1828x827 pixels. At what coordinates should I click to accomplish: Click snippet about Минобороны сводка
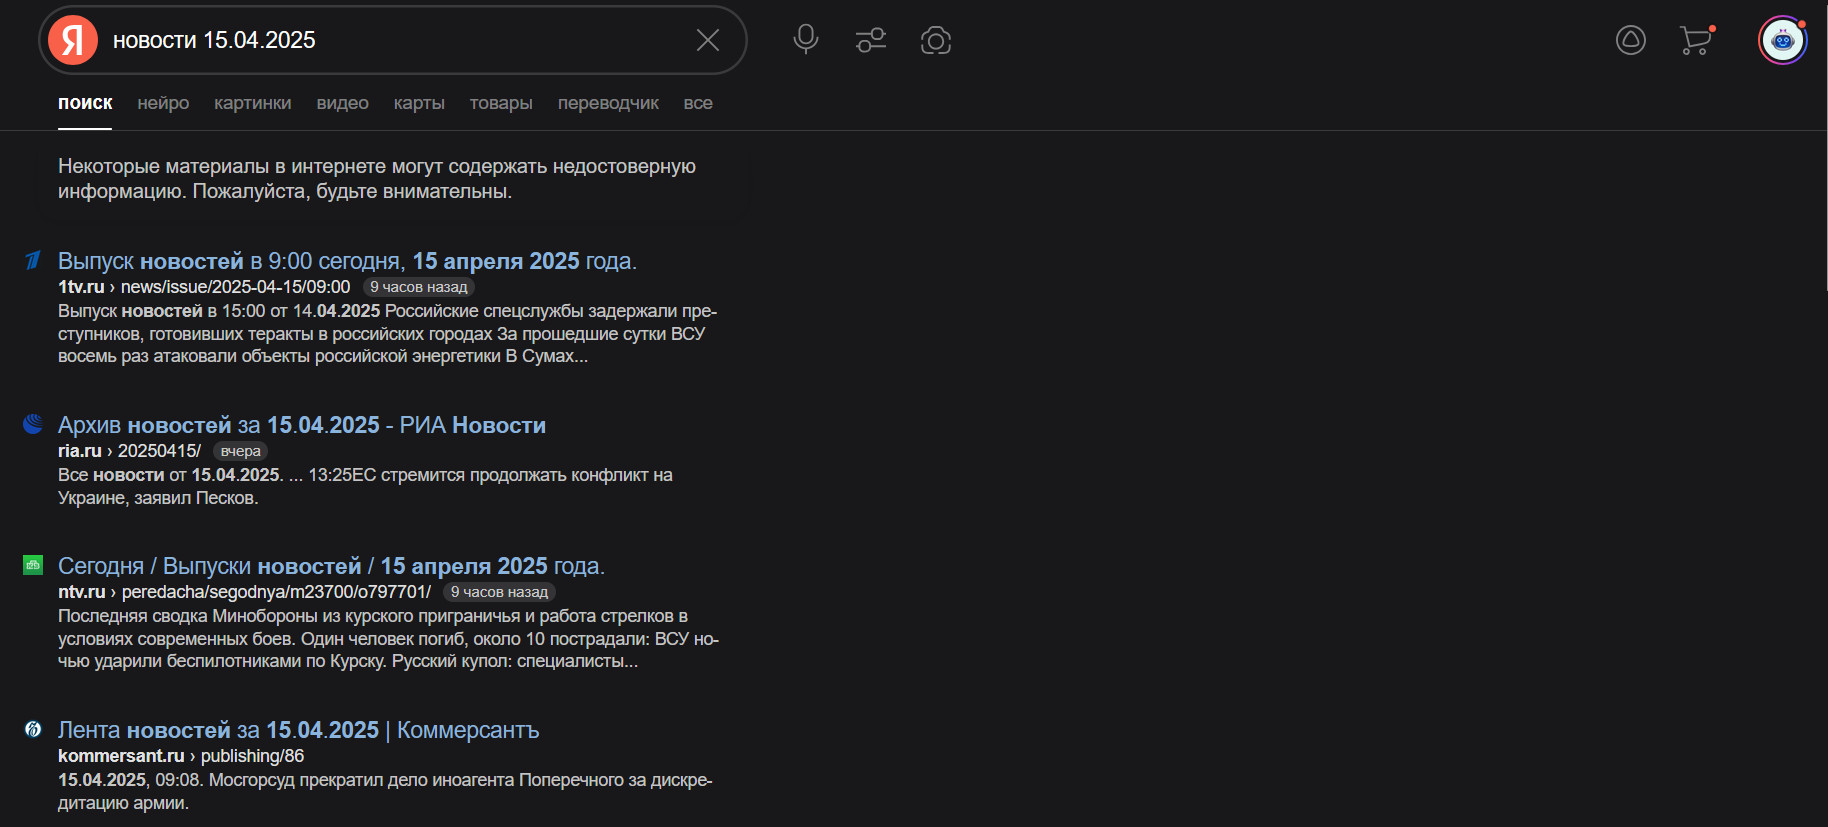coord(388,638)
